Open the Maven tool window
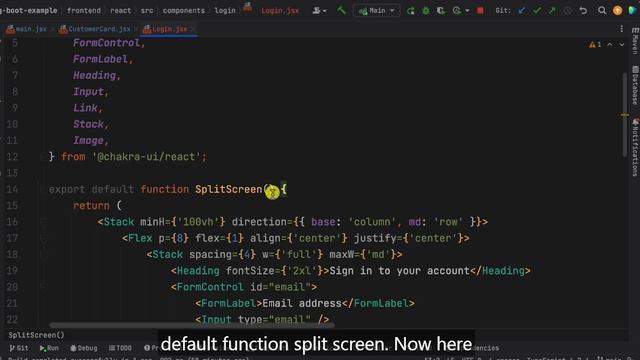Screen dimensions: 640x360 coord(635,41)
